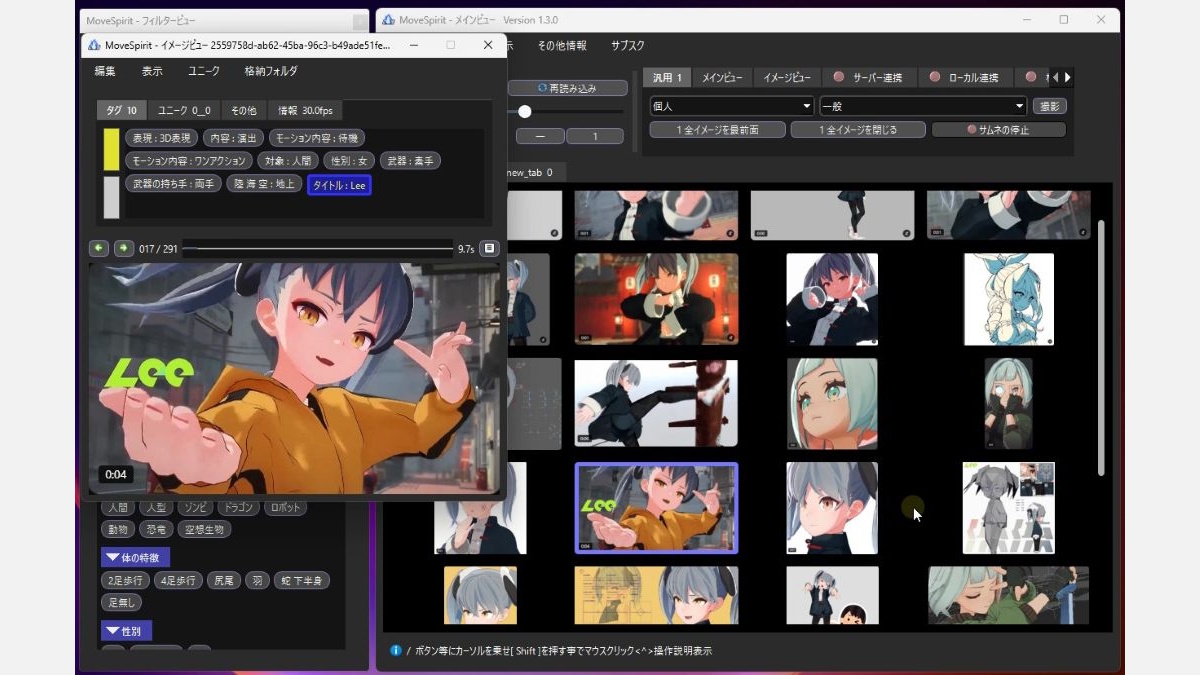Switch to the ユニーク 0_0 tab
This screenshot has width=1200, height=675.
[x=185, y=110]
